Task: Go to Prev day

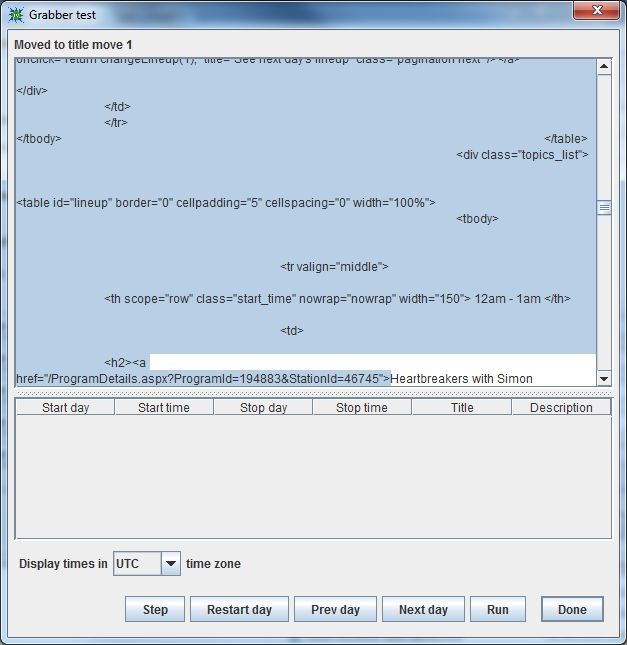Action: 335,610
